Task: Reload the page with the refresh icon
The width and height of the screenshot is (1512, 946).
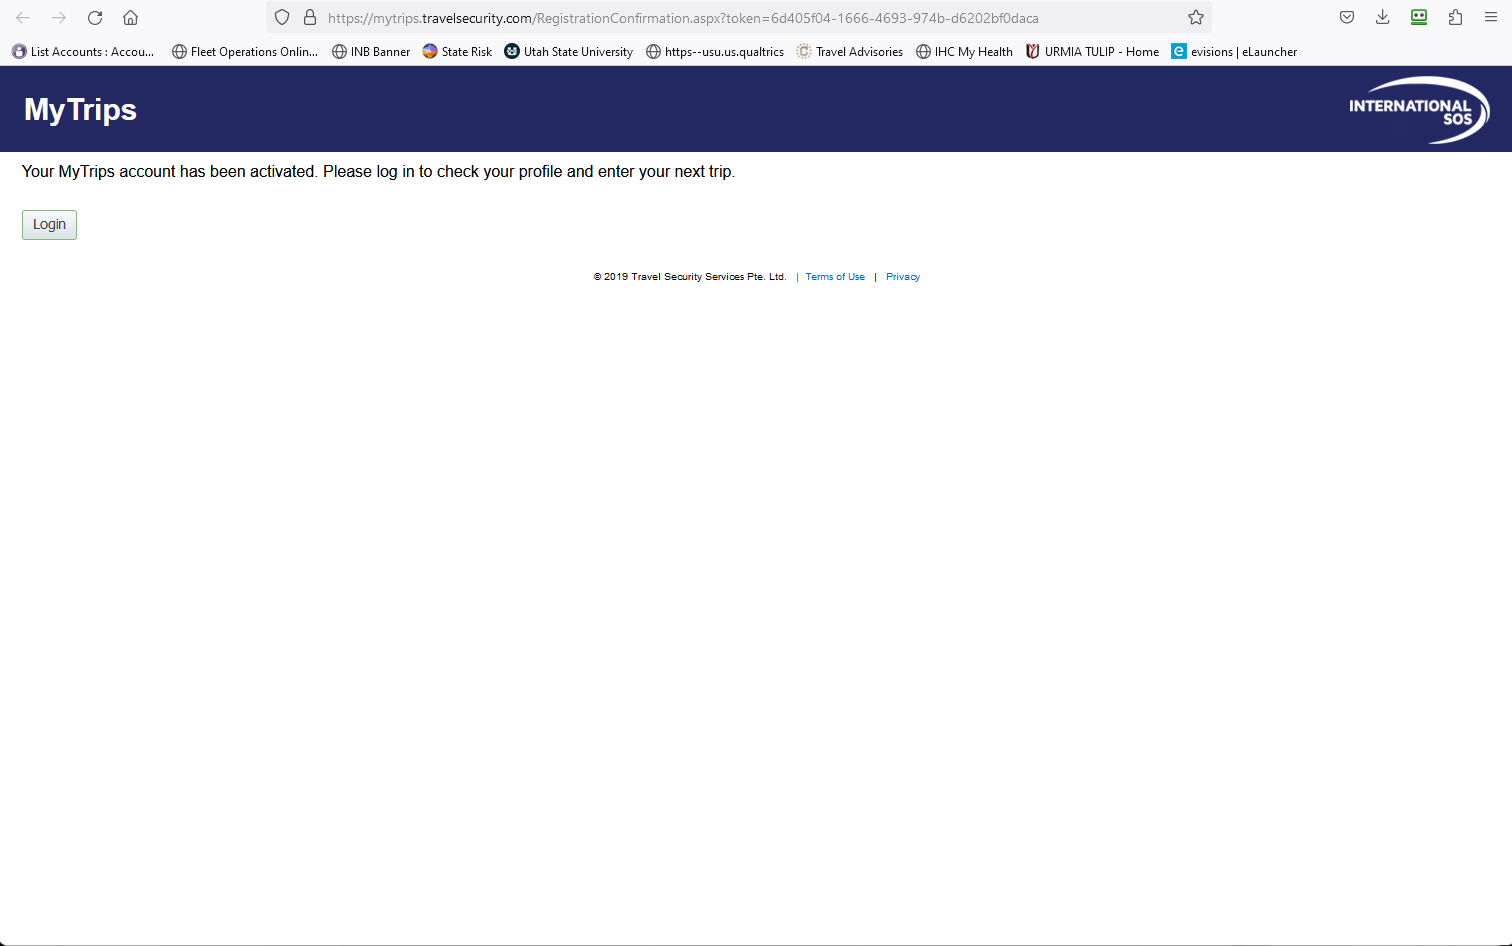Action: (95, 18)
